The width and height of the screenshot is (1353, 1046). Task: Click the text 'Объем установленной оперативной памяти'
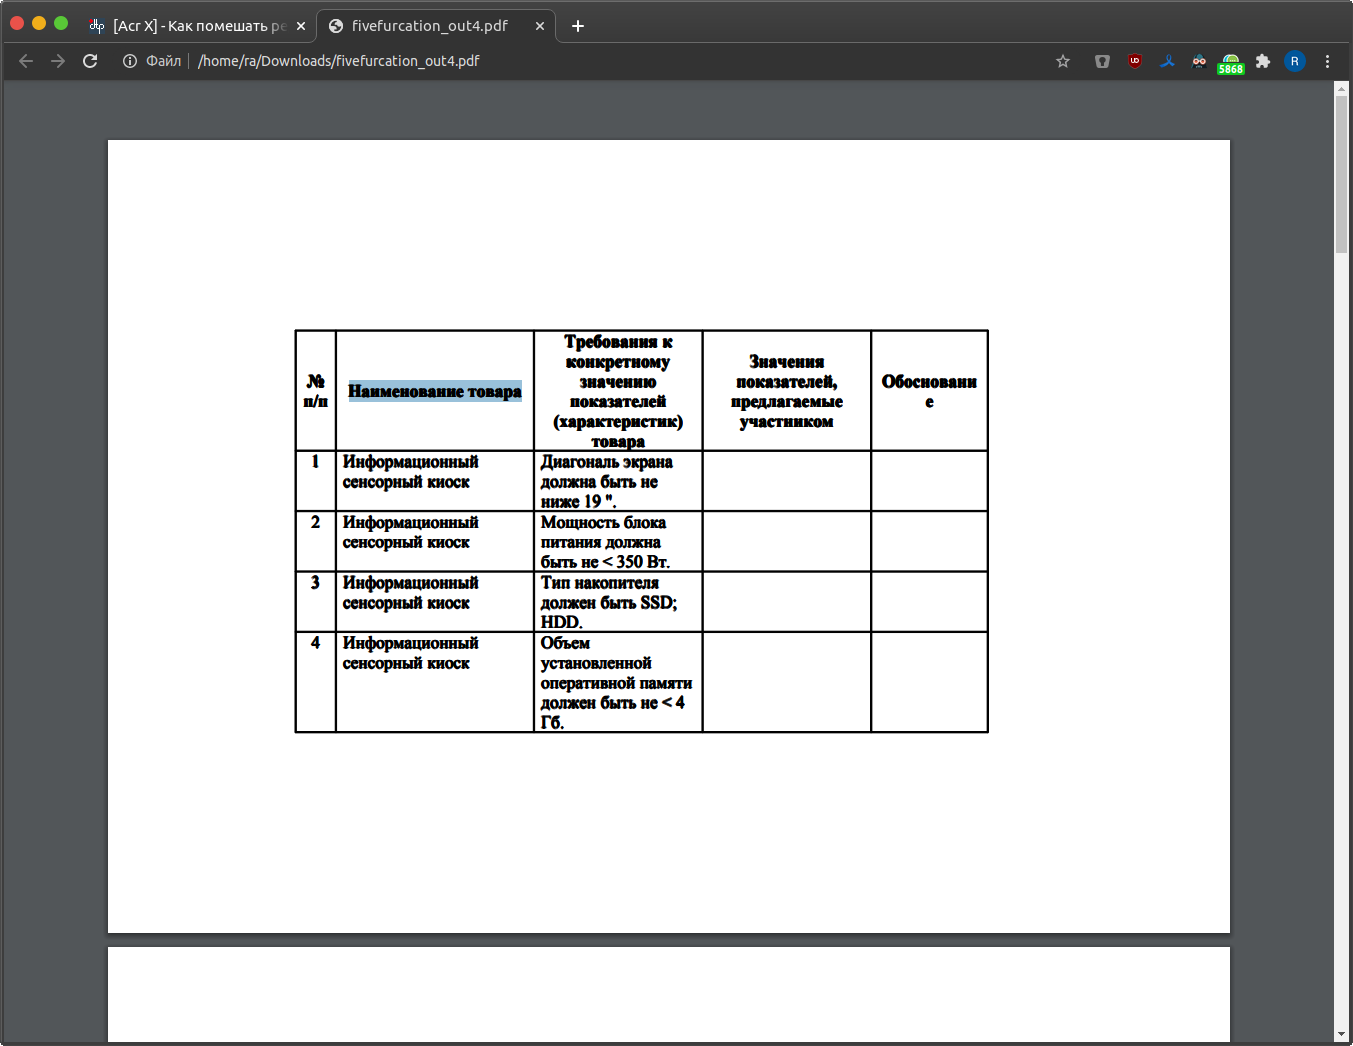coord(616,663)
